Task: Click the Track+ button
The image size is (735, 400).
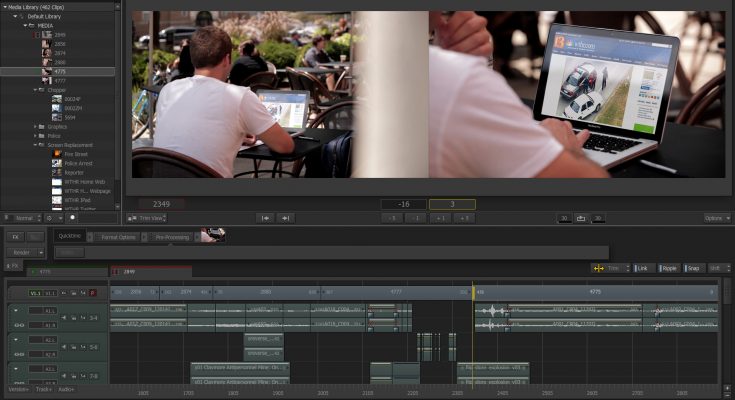Action: (x=44, y=389)
